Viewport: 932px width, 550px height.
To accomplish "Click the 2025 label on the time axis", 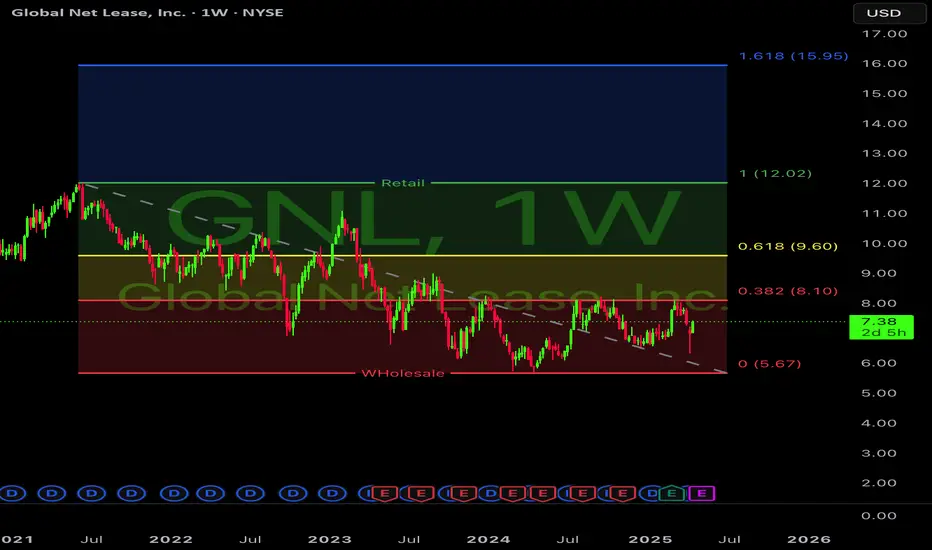I will (650, 539).
